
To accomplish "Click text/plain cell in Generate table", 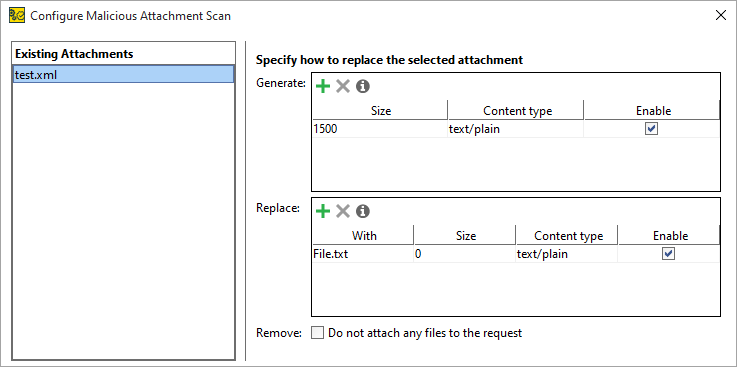I will (x=516, y=129).
